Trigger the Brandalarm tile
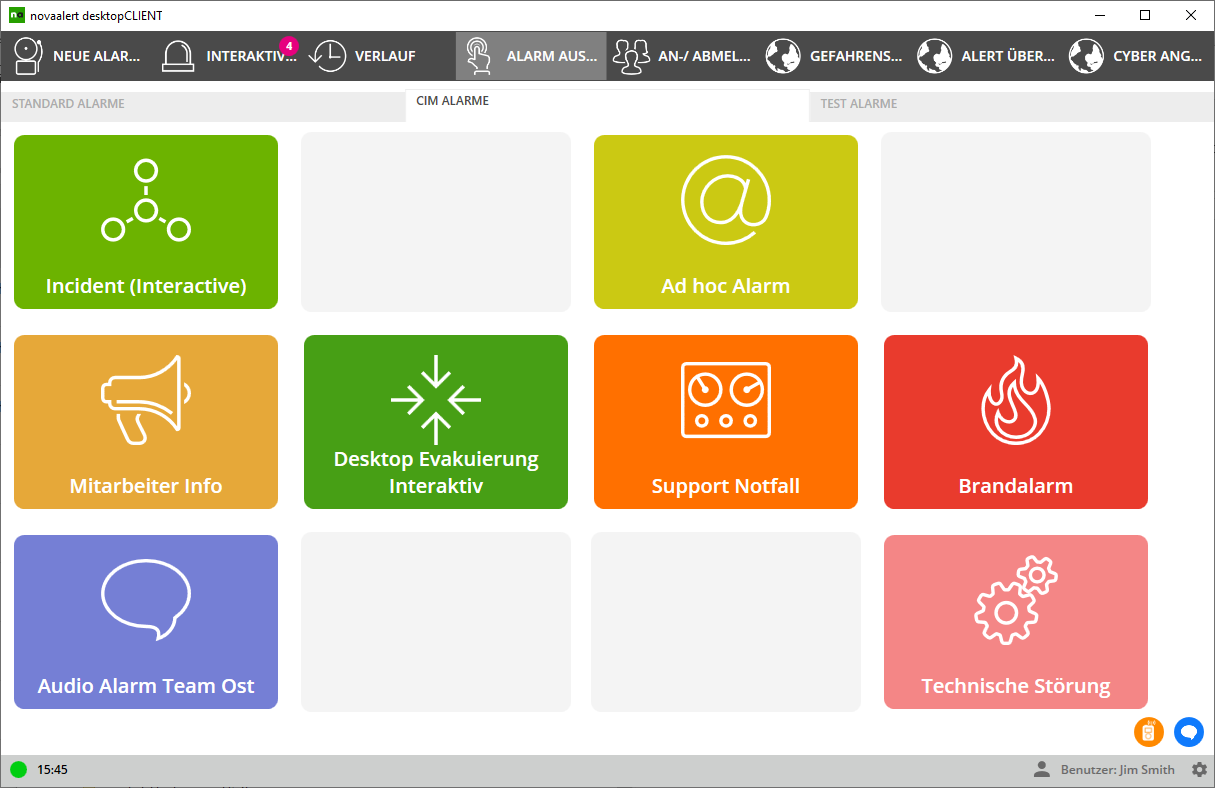This screenshot has height=788, width=1215. [1016, 422]
